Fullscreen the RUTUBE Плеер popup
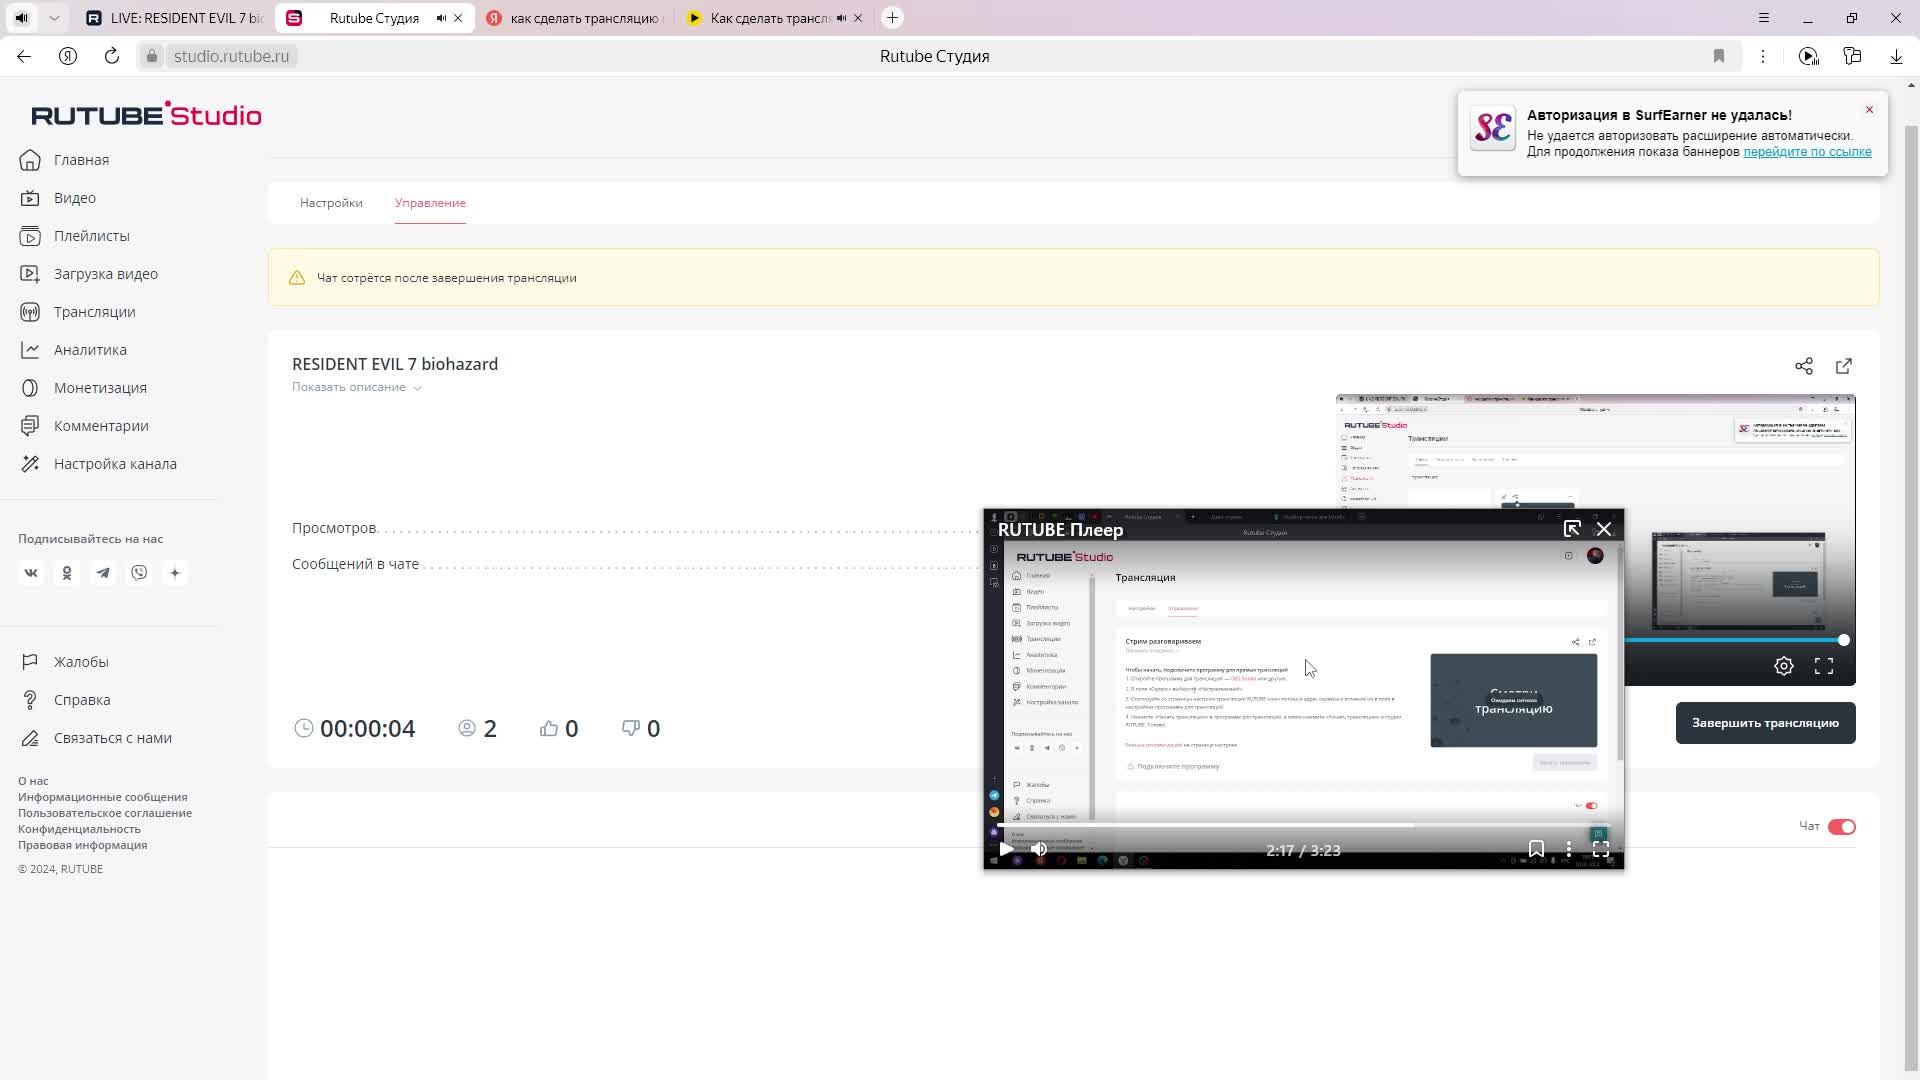 1601,849
